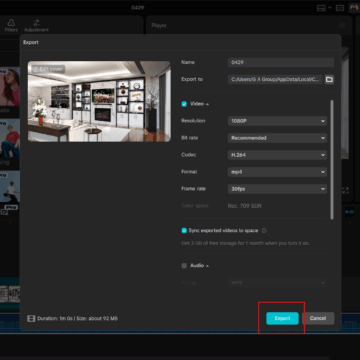Image resolution: width=360 pixels, height=360 pixels.
Task: Open the Adjustment tab in background
Action: [x=36, y=26]
